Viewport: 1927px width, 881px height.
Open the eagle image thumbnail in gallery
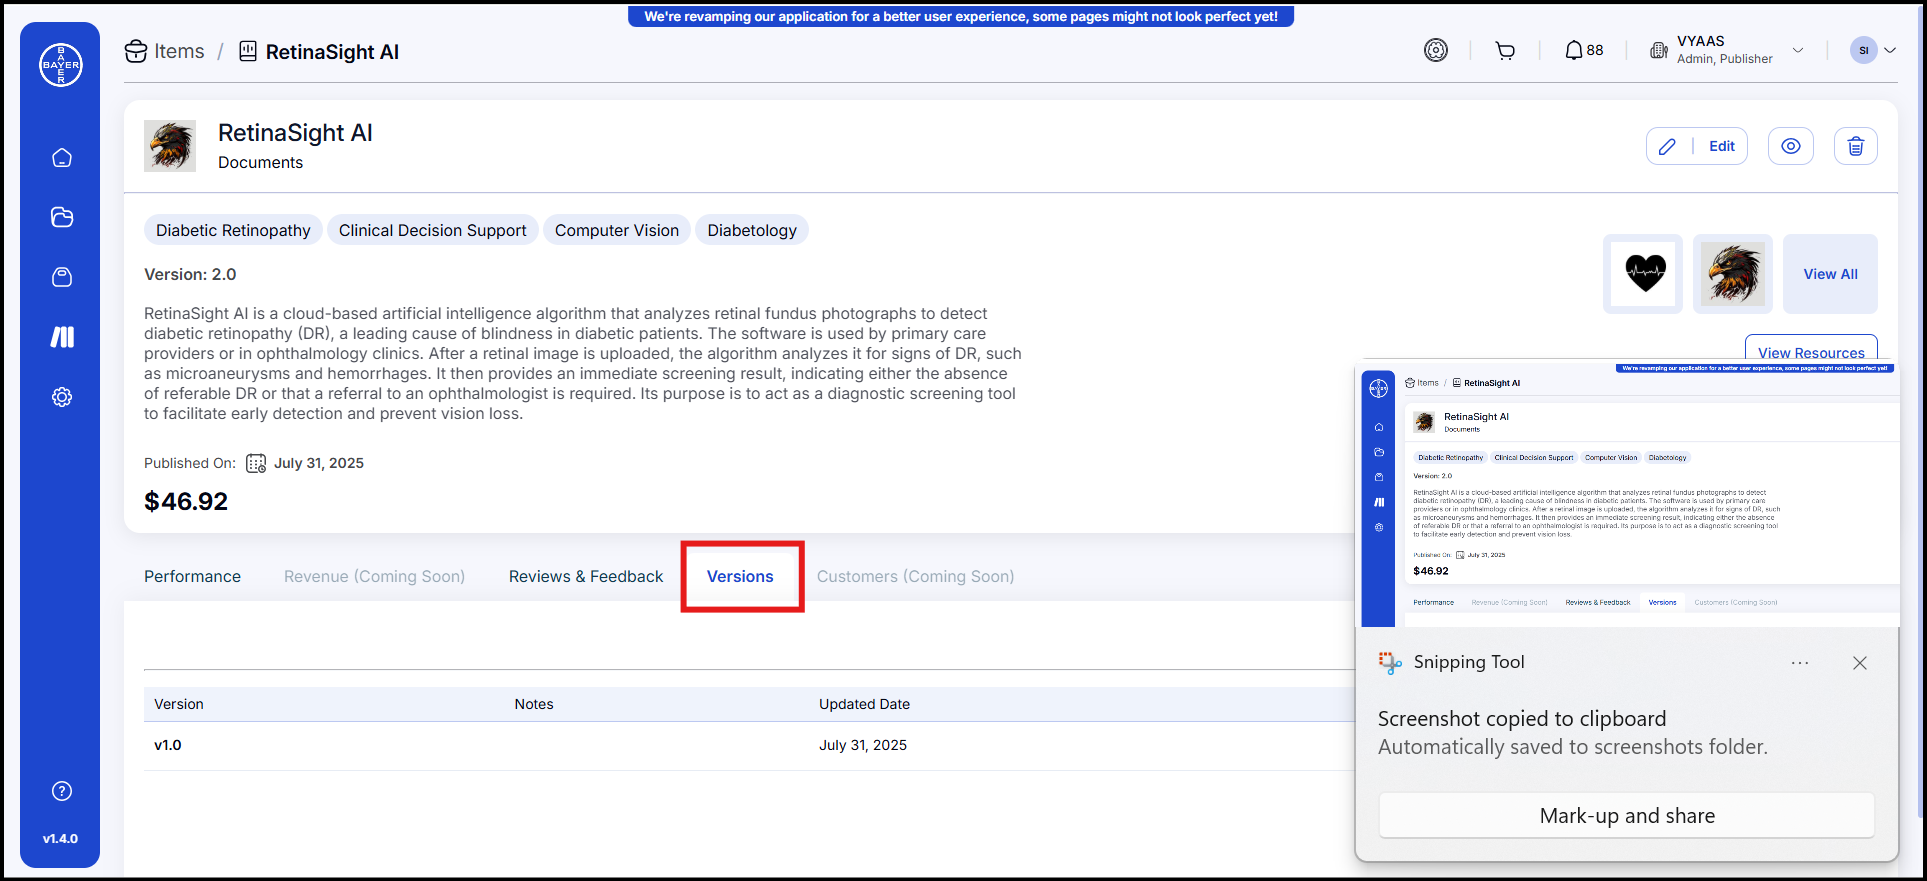[x=1733, y=274]
